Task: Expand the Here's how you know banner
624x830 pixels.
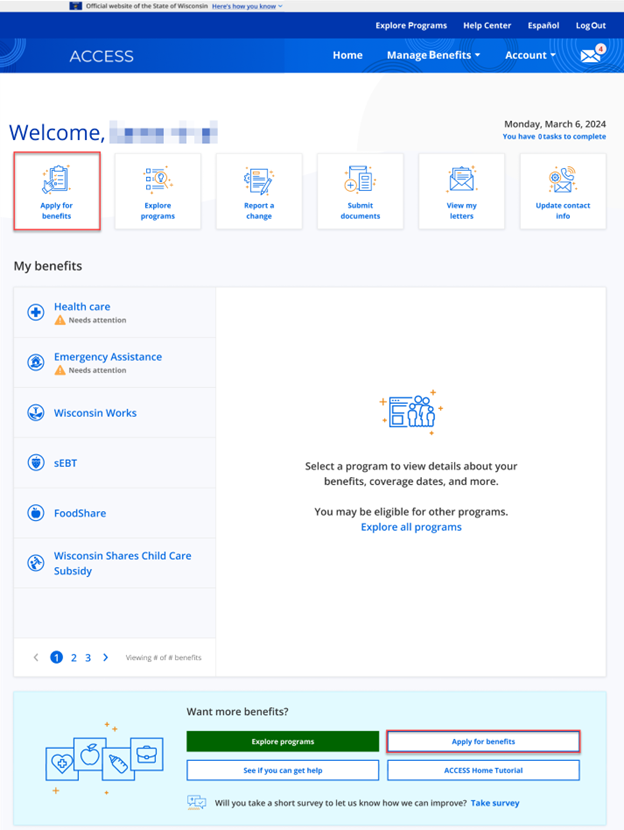Action: pyautogui.click(x=247, y=6)
